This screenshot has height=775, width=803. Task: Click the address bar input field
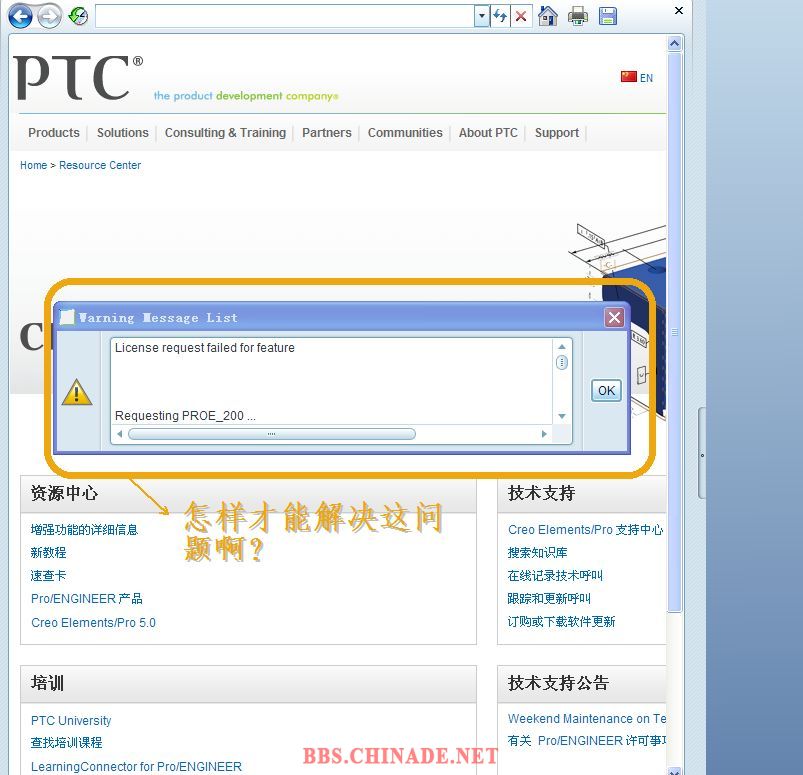pyautogui.click(x=285, y=16)
